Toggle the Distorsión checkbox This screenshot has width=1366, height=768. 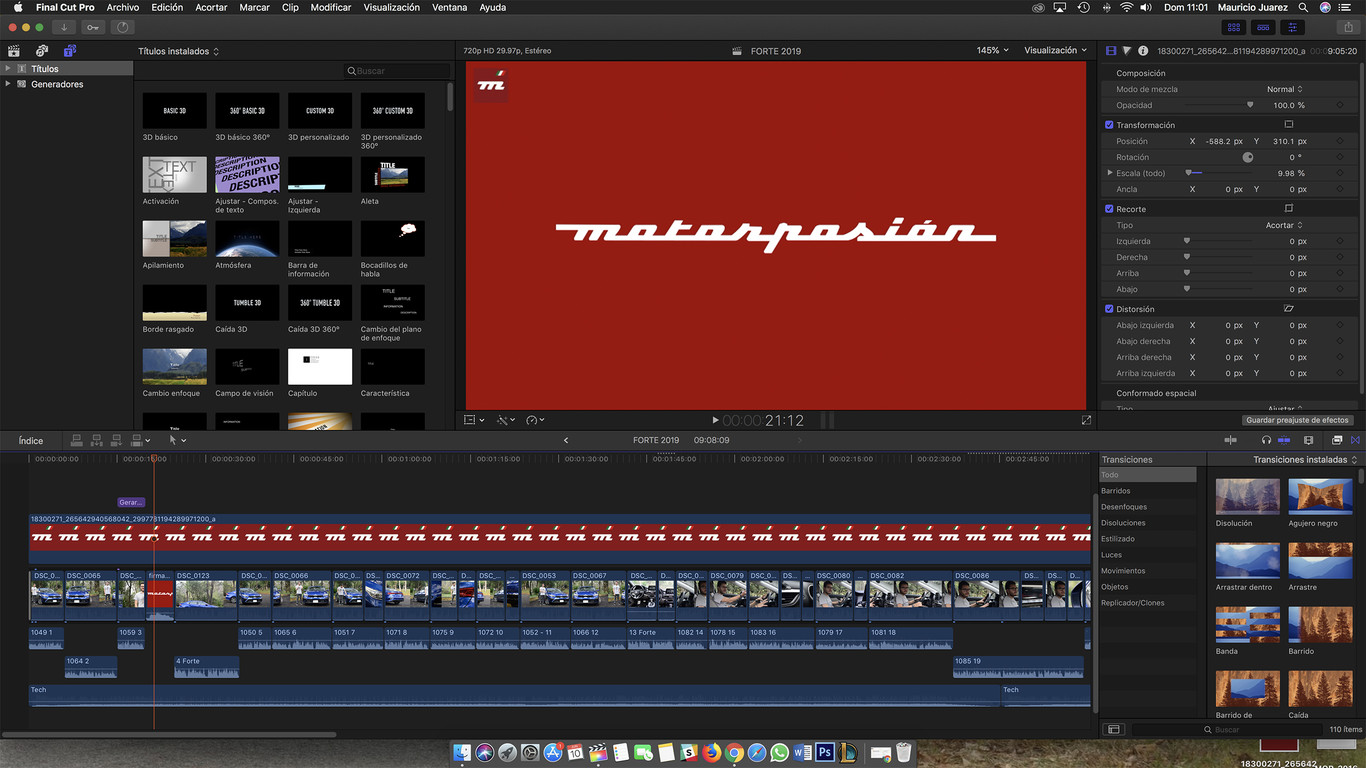pos(1109,309)
